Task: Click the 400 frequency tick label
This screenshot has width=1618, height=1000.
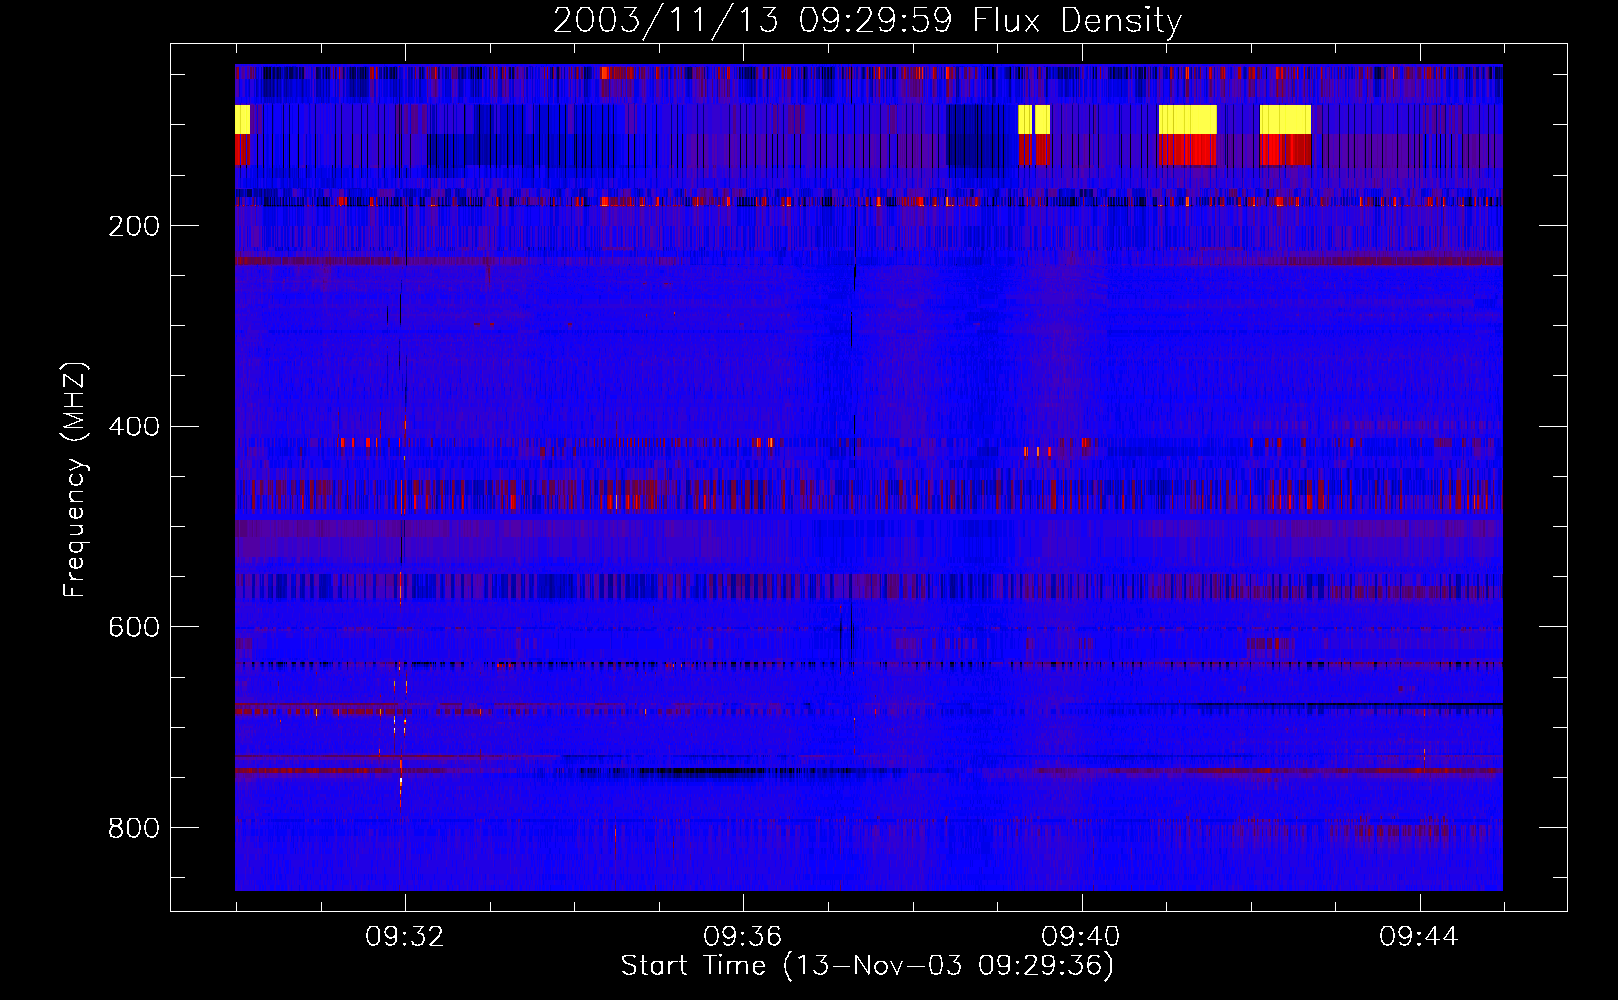Action: click(134, 427)
